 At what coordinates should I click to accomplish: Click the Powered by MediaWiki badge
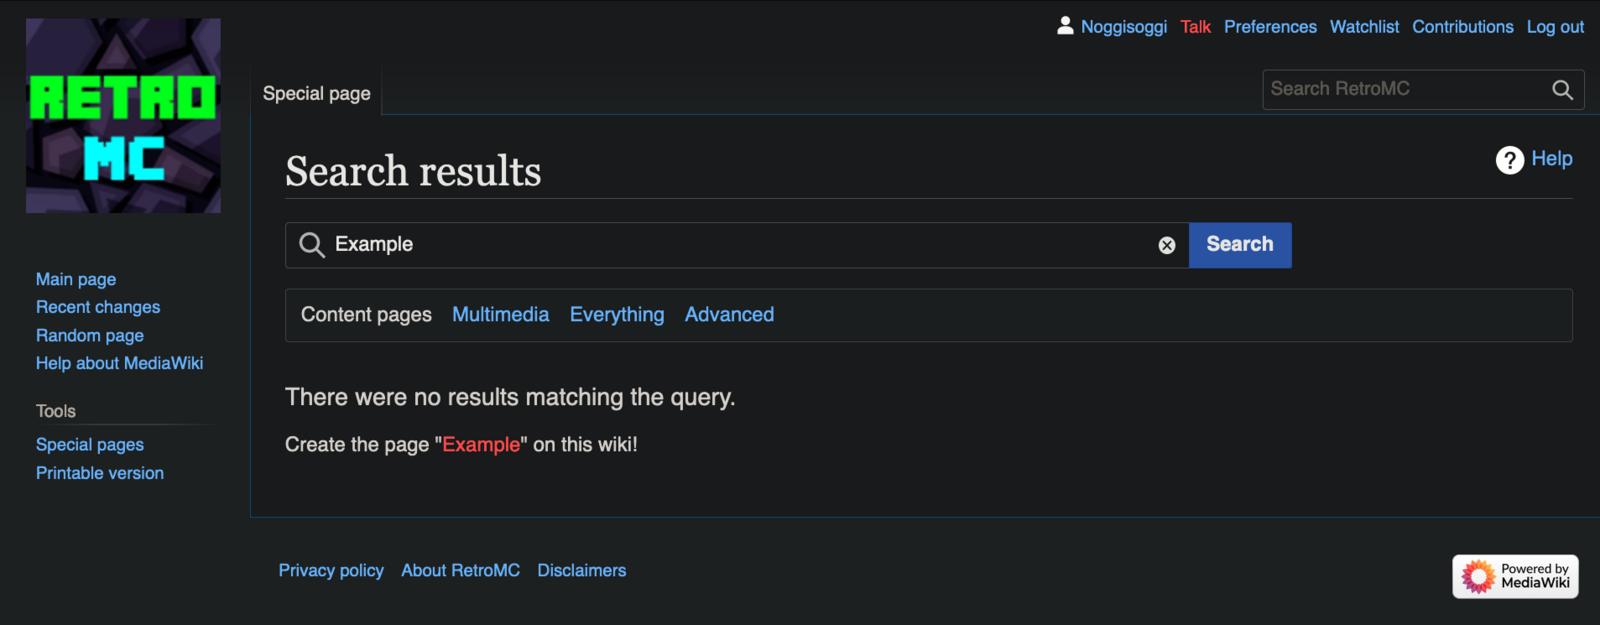1514,576
